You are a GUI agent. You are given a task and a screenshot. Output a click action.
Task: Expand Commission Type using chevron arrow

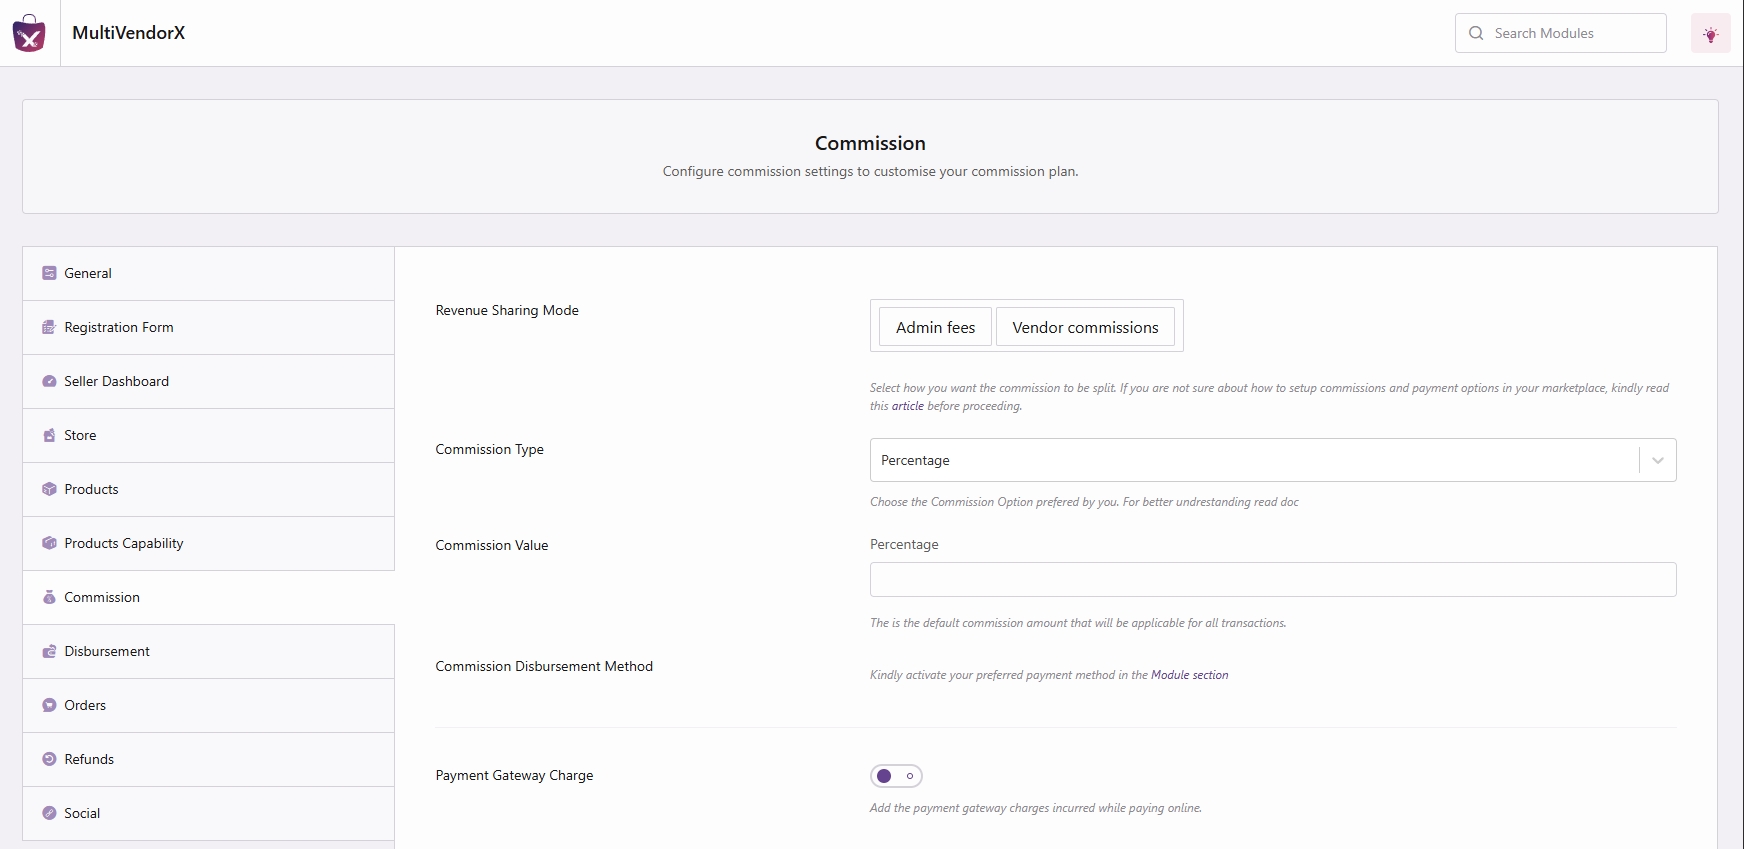(x=1657, y=460)
